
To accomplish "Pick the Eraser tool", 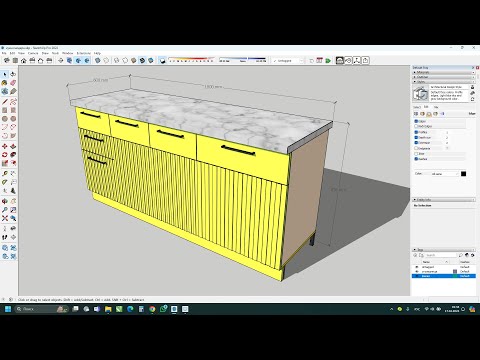I will pyautogui.click(x=13, y=83).
